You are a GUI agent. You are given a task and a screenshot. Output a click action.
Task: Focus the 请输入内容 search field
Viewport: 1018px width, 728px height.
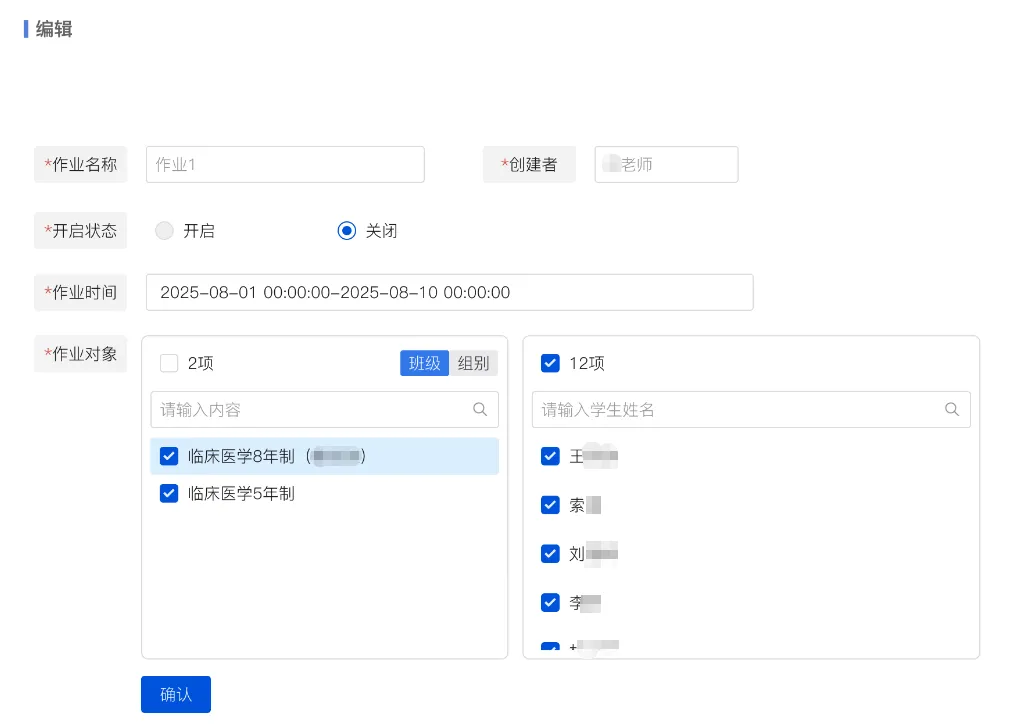click(x=325, y=409)
